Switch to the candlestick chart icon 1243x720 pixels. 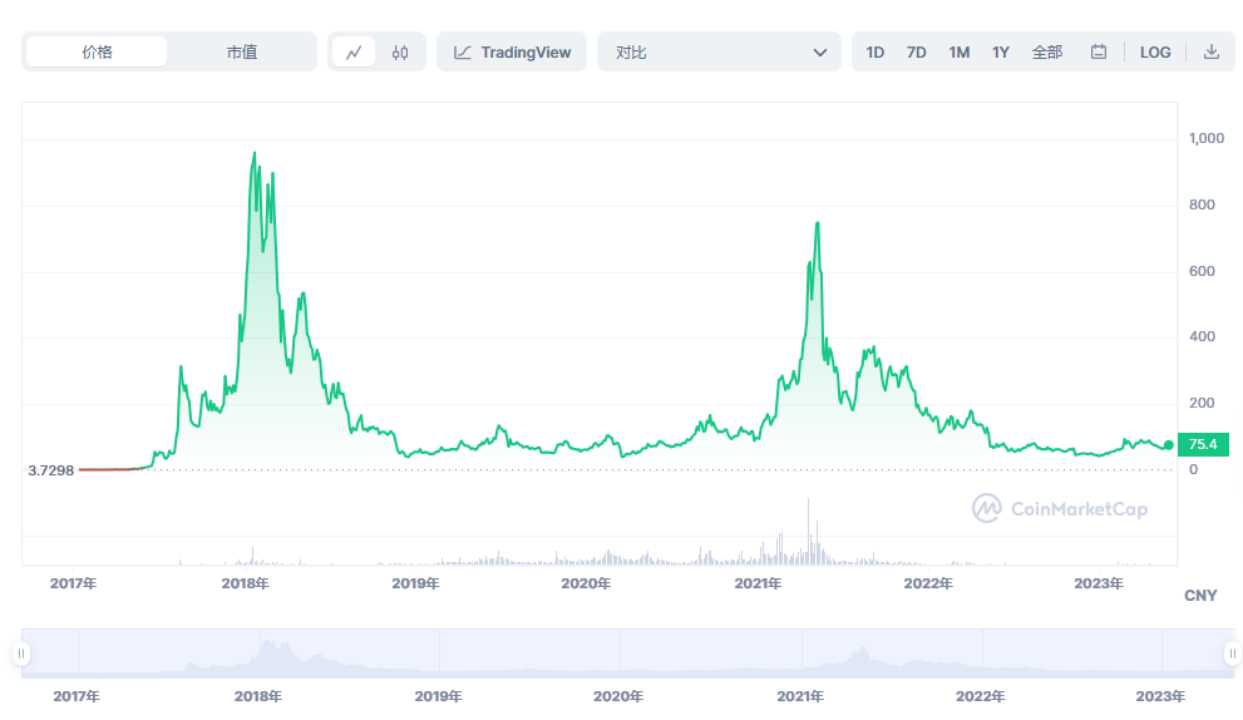(400, 52)
